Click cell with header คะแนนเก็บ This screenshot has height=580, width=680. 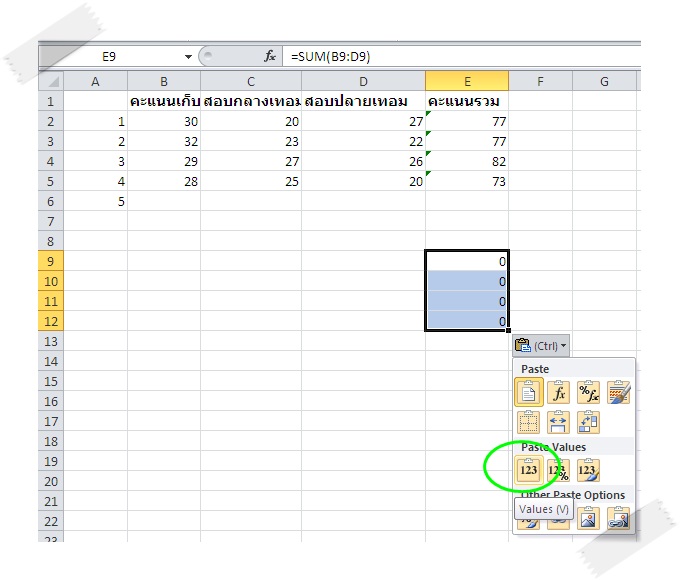pos(164,101)
